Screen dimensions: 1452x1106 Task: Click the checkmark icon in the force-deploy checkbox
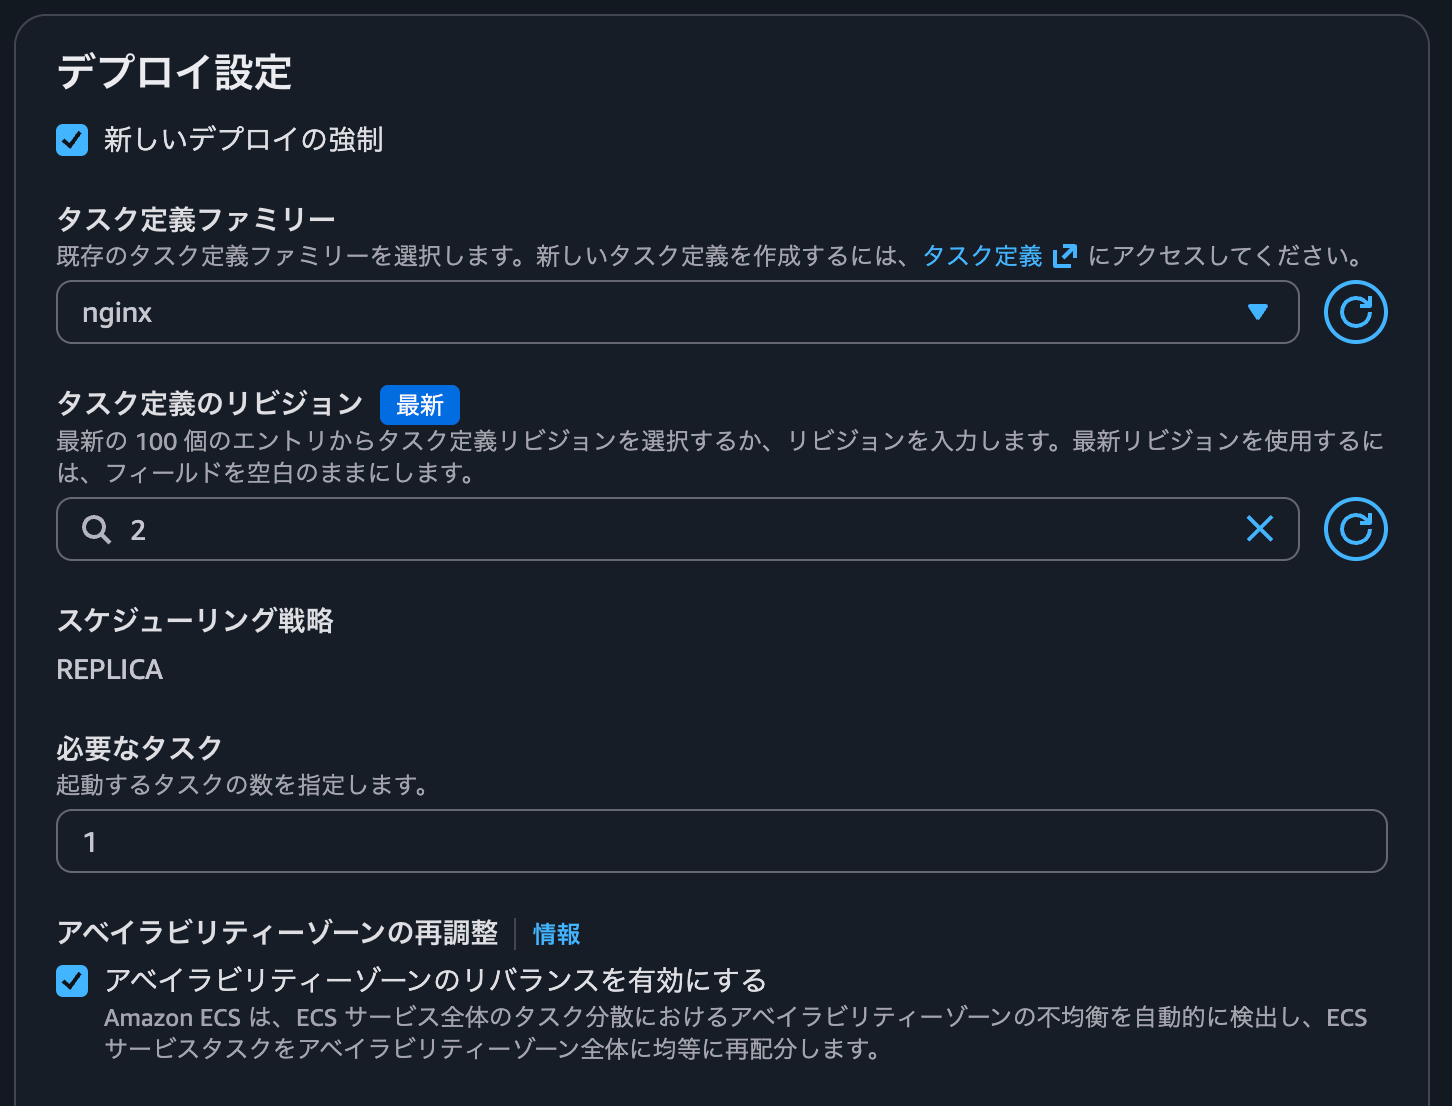point(71,140)
